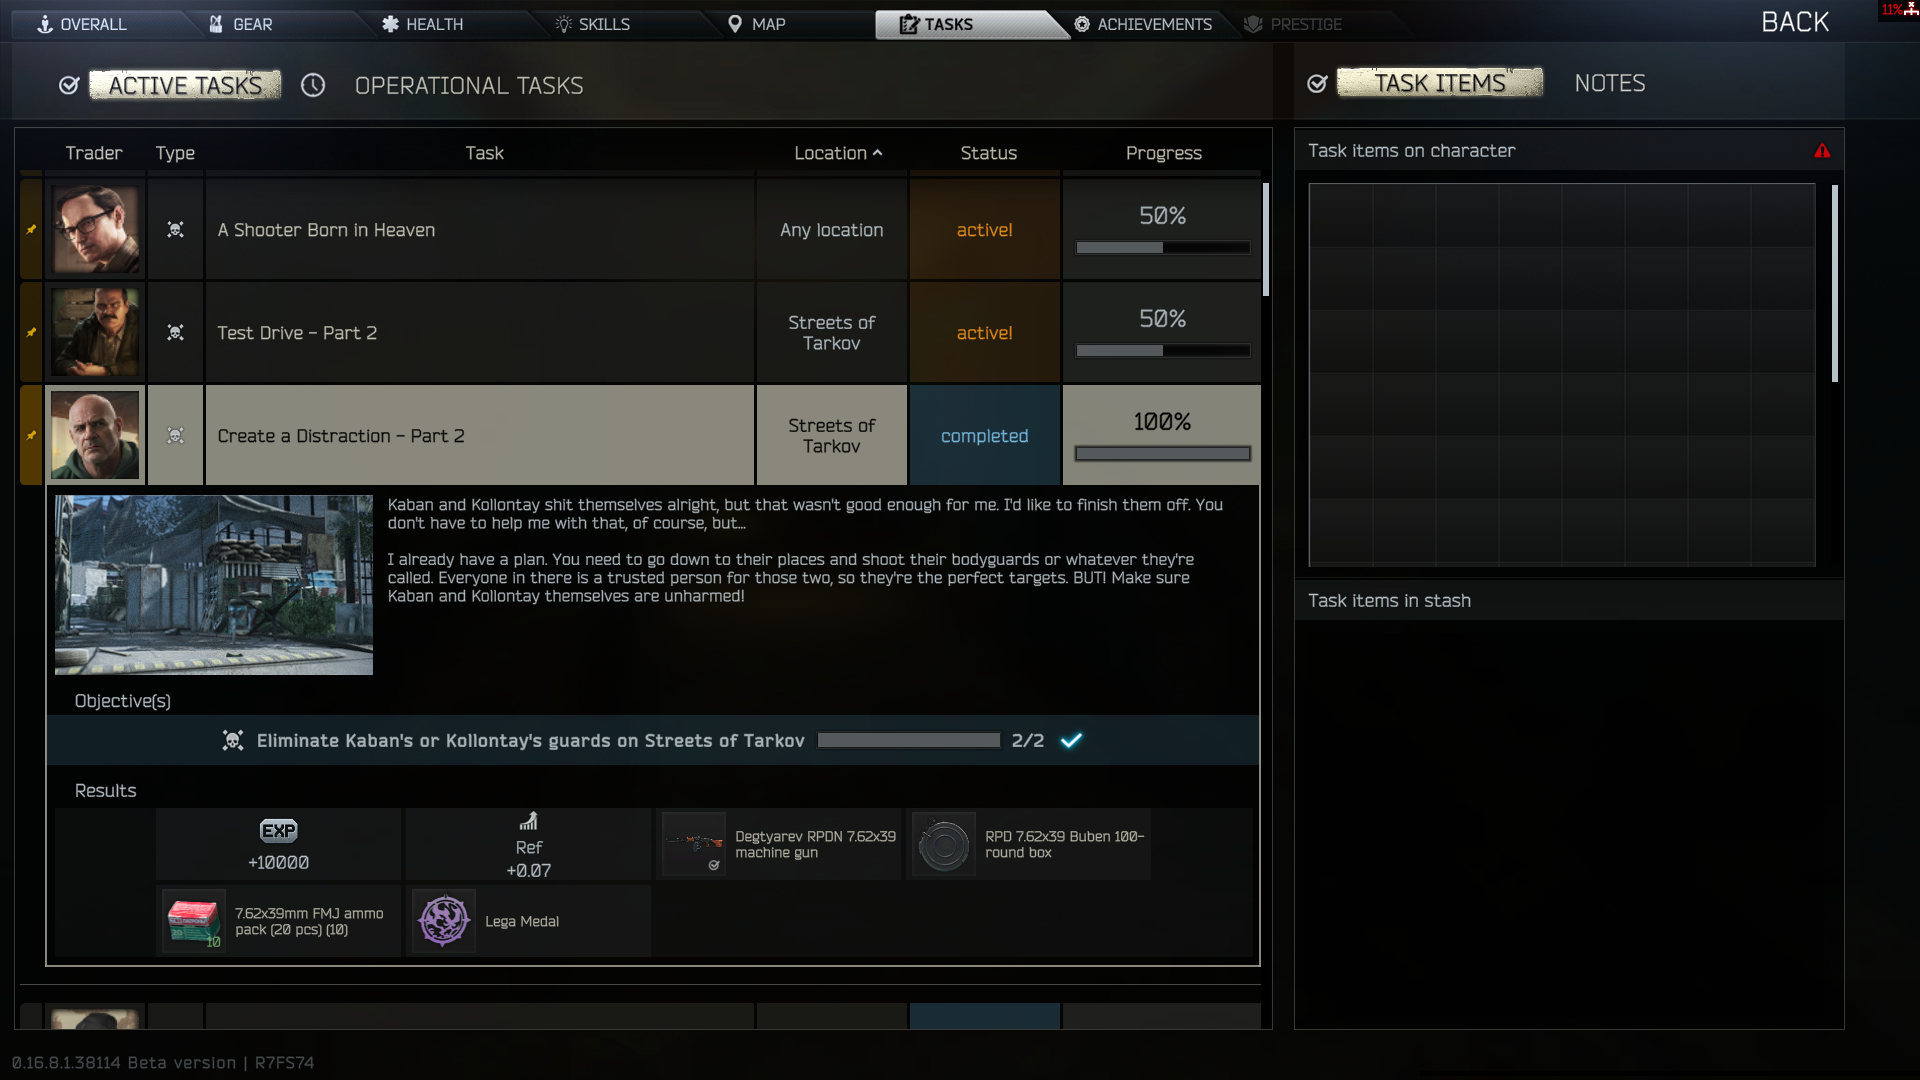Click the Eliminate guards objective progress bar
This screenshot has height=1080, width=1920.
(x=908, y=740)
